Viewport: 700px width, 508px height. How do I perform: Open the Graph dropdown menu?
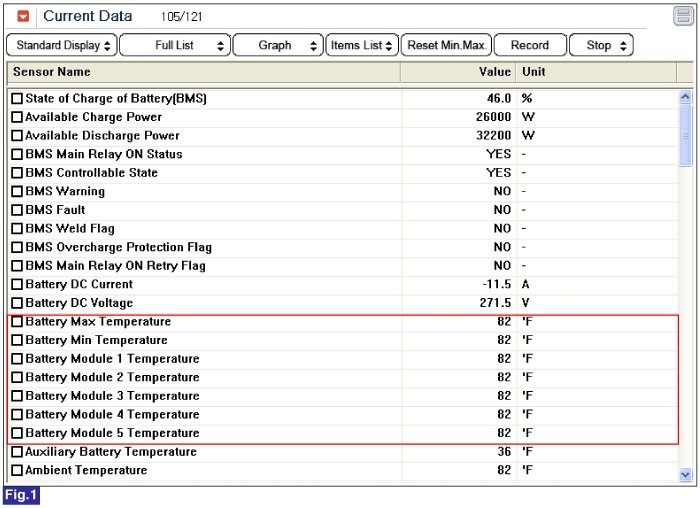coord(279,45)
